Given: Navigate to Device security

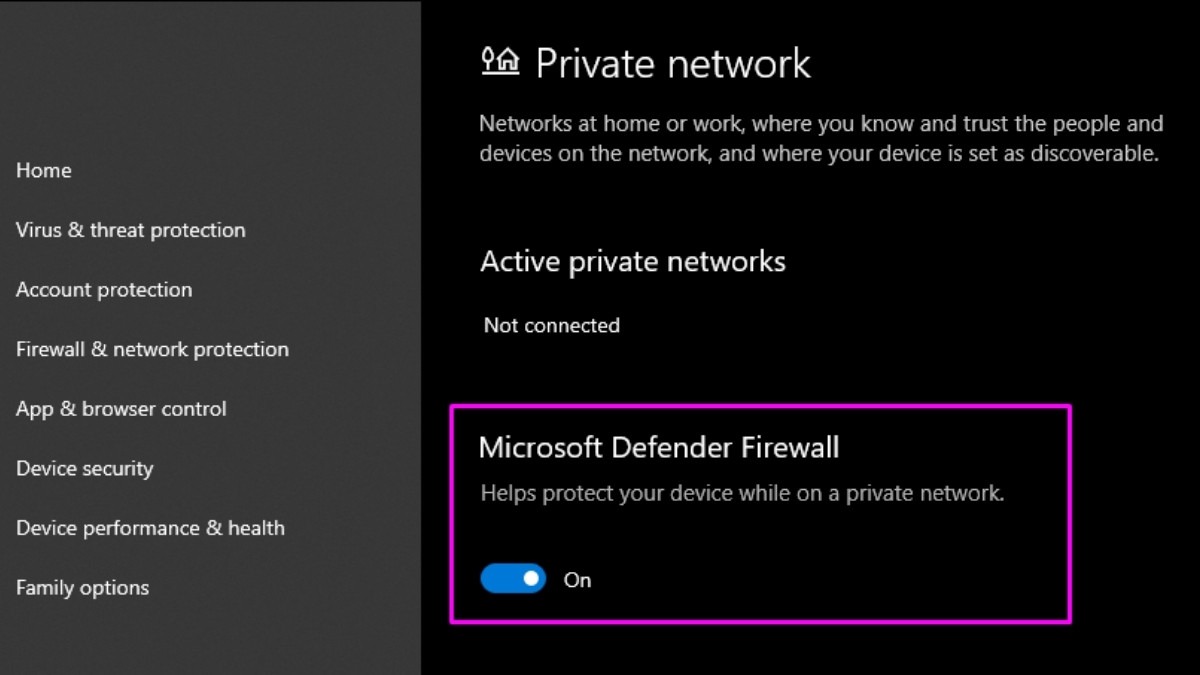Looking at the screenshot, I should [x=85, y=469].
